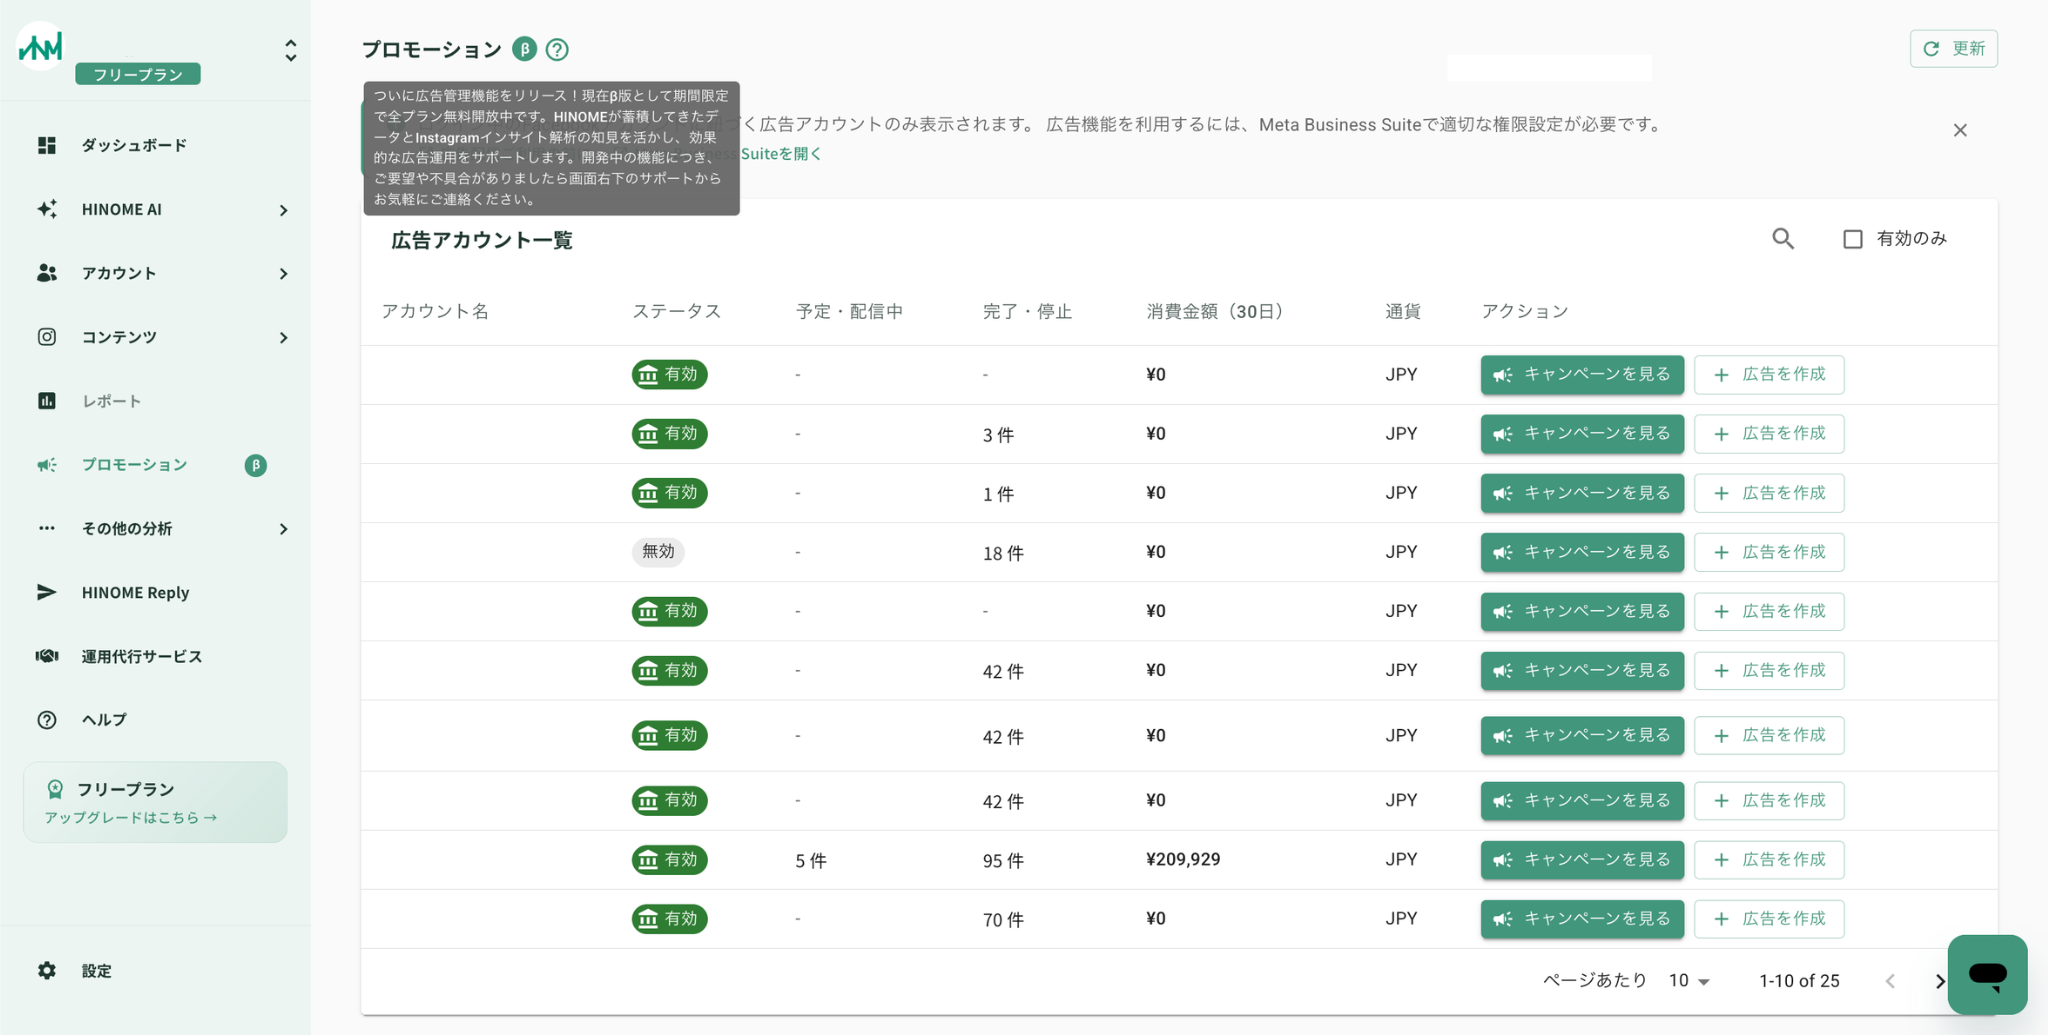Click the 更新 refresh button
This screenshot has height=1035, width=2048.
[1953, 49]
